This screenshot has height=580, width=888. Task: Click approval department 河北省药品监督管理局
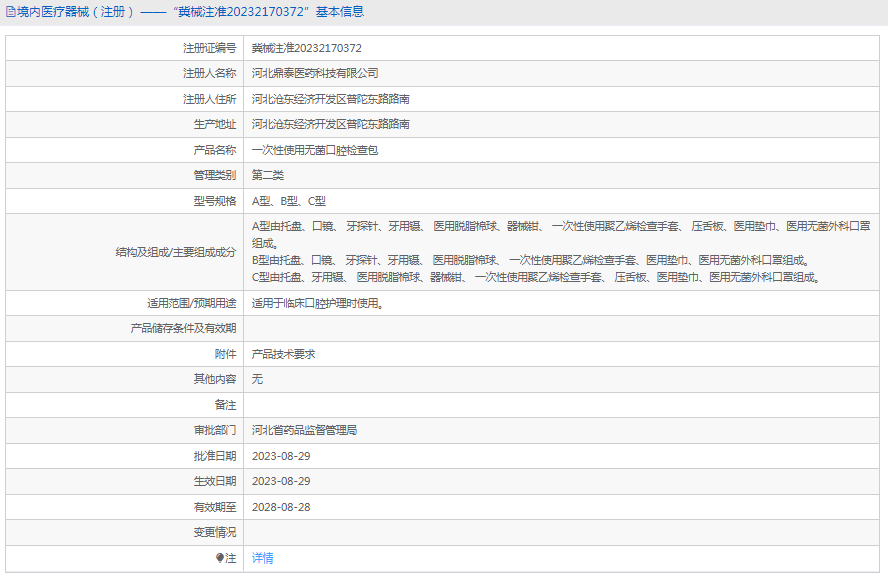point(304,430)
